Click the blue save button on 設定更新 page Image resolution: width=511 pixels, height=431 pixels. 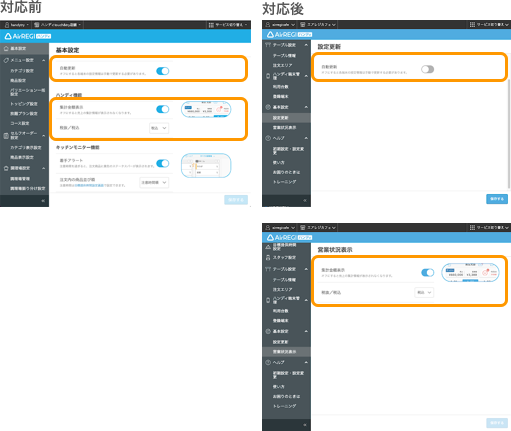coord(497,199)
